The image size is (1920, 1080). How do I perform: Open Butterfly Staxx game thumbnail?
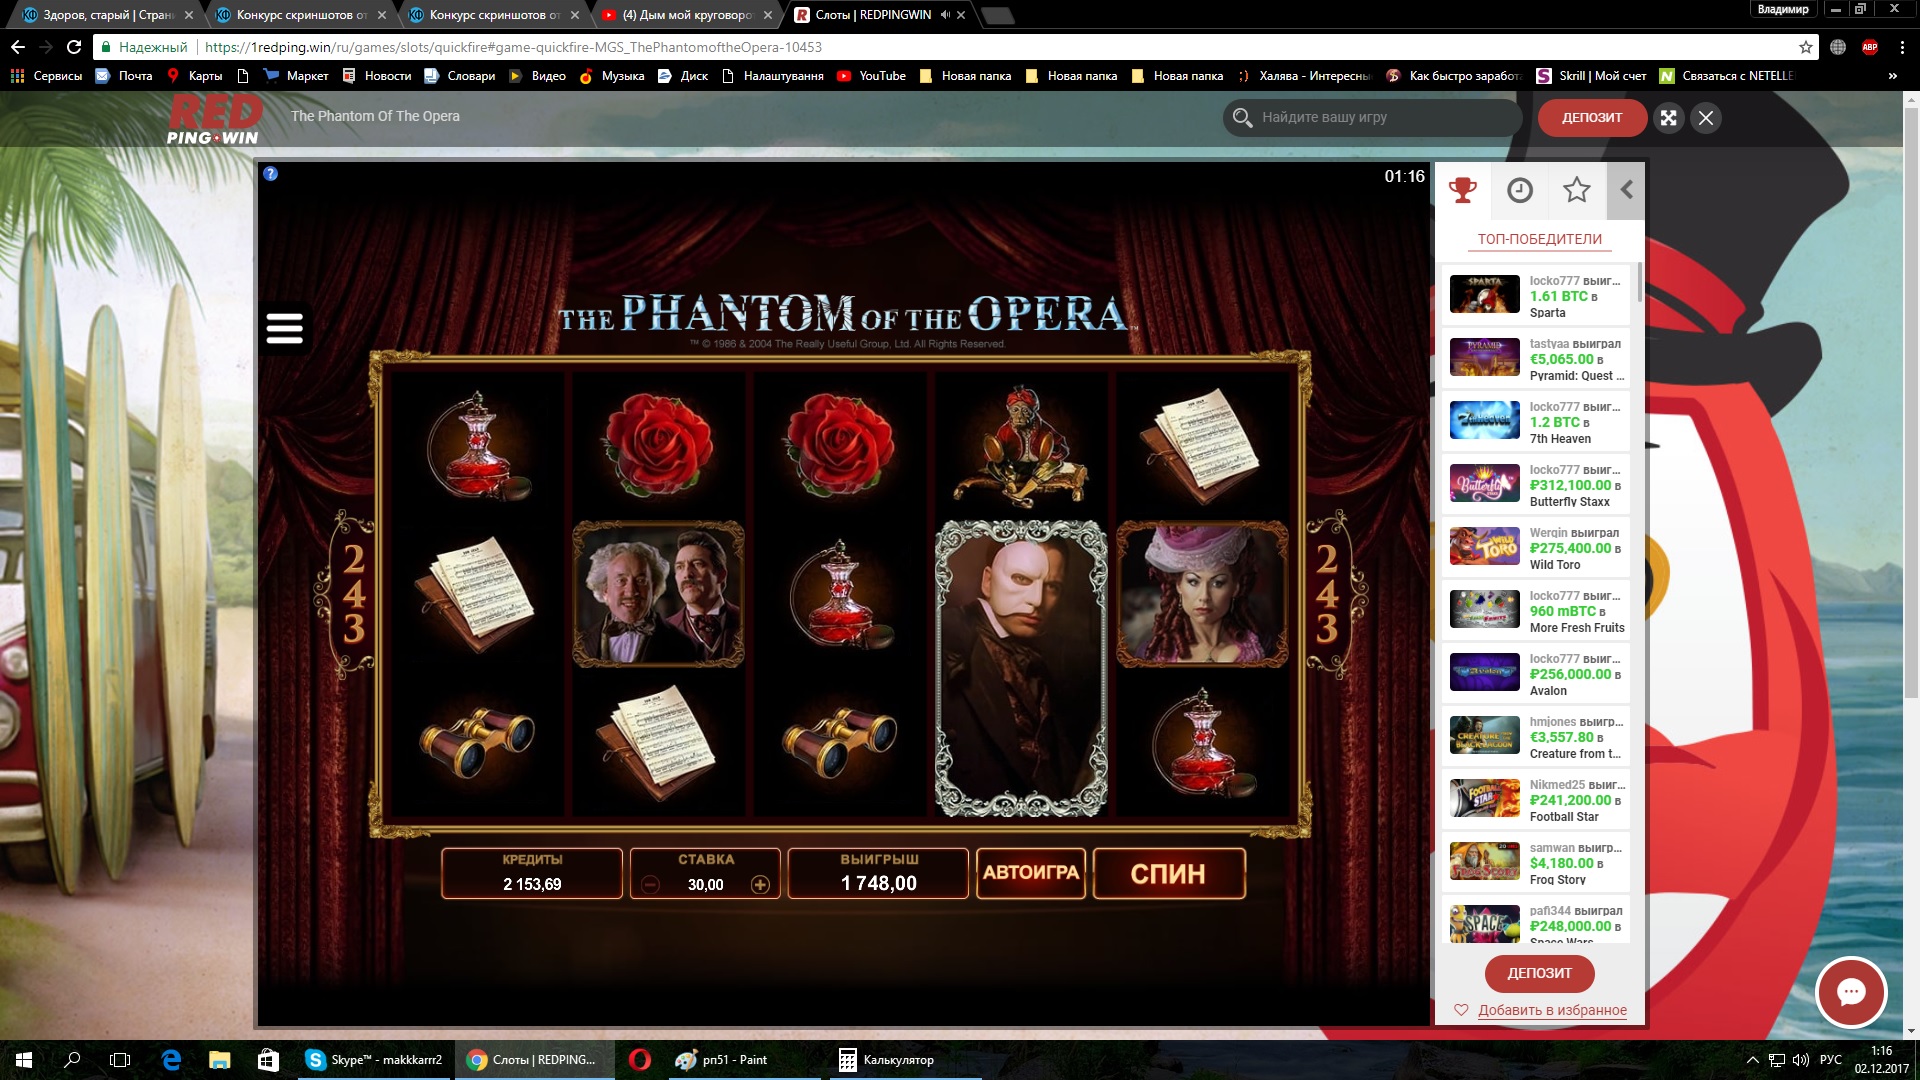point(1484,484)
